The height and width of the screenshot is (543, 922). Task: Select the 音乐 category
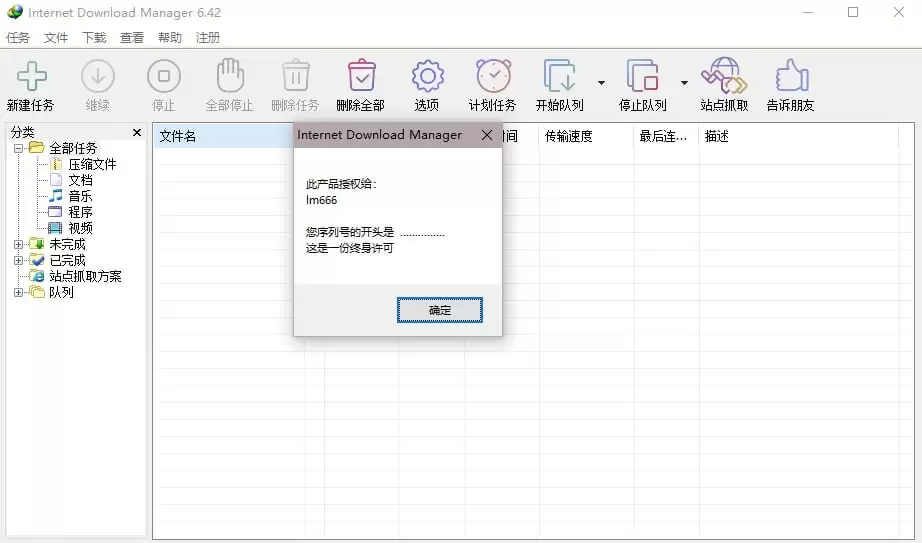pos(81,196)
